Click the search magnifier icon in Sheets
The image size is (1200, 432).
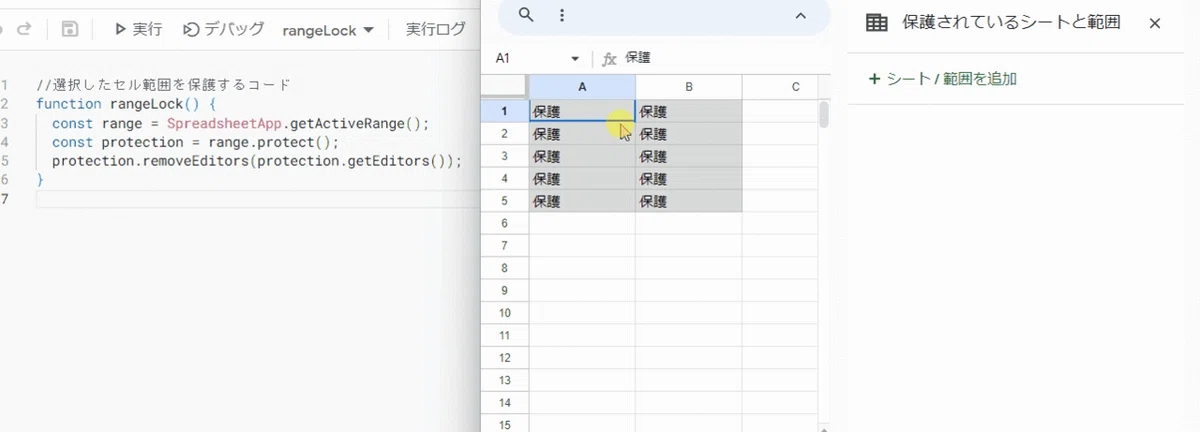pyautogui.click(x=526, y=15)
